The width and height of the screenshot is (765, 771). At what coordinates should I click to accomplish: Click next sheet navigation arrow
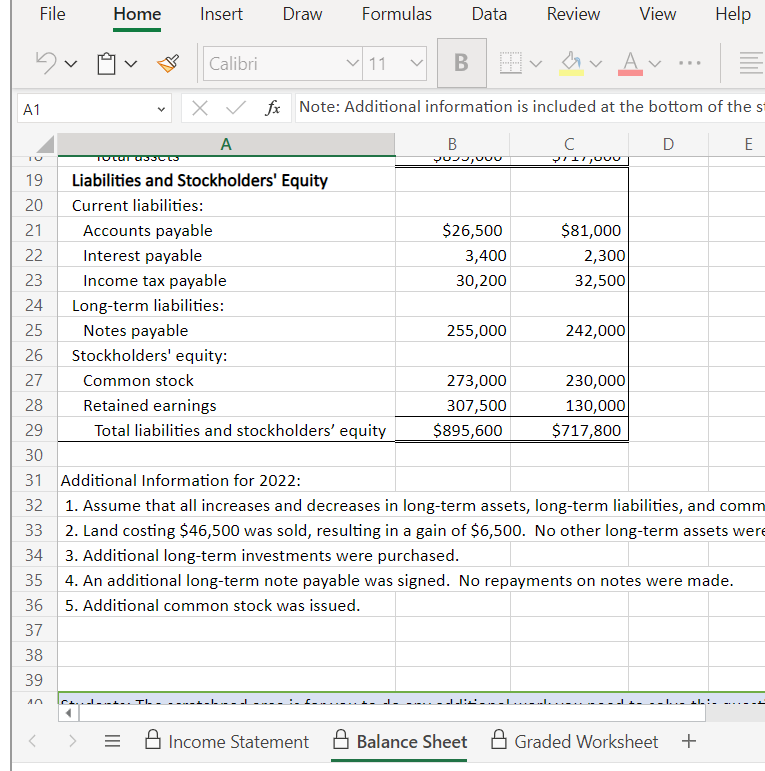tap(72, 741)
